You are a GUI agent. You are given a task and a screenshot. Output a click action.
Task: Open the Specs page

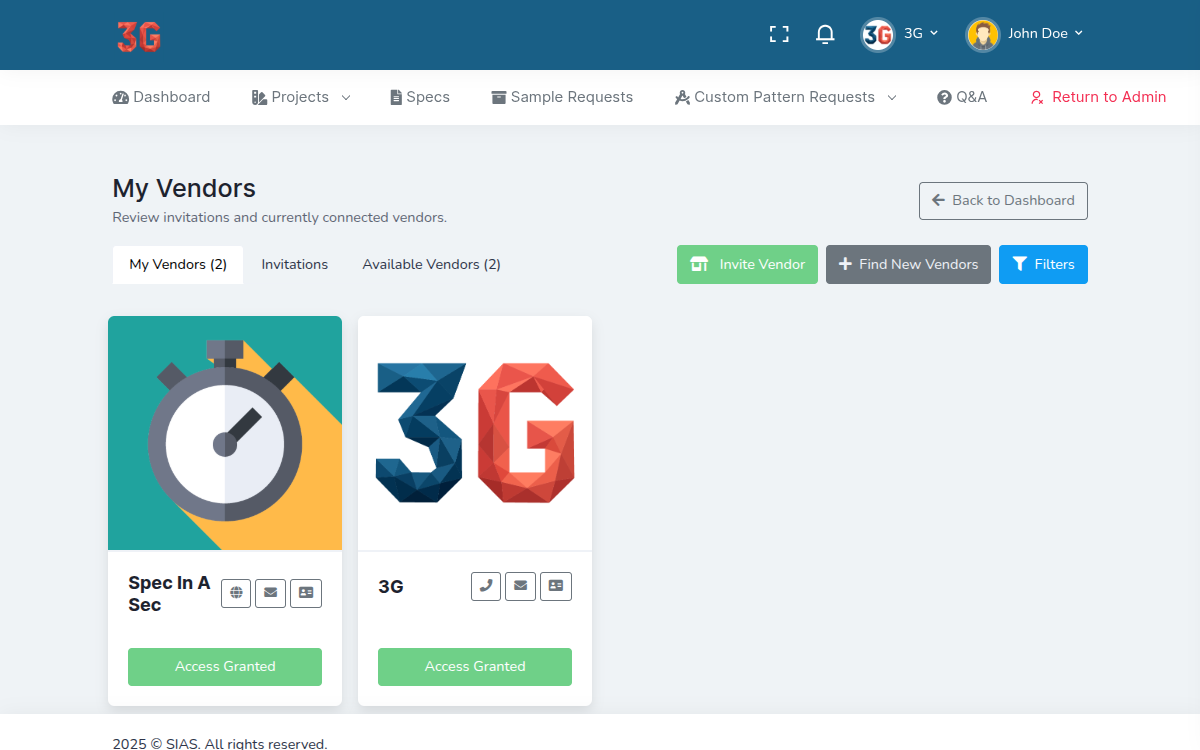click(x=420, y=97)
